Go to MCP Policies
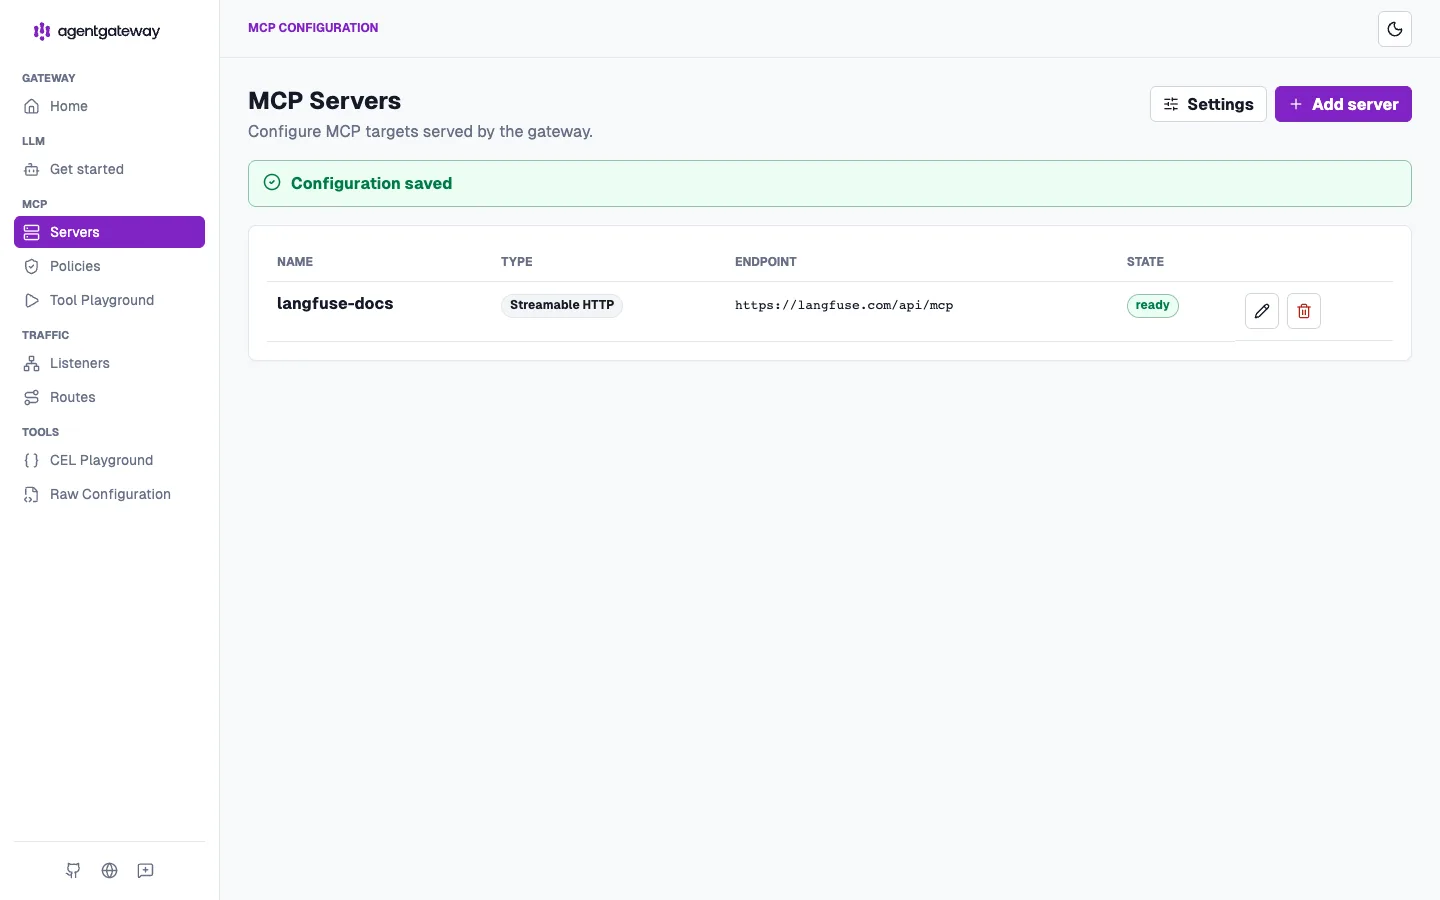 (109, 266)
